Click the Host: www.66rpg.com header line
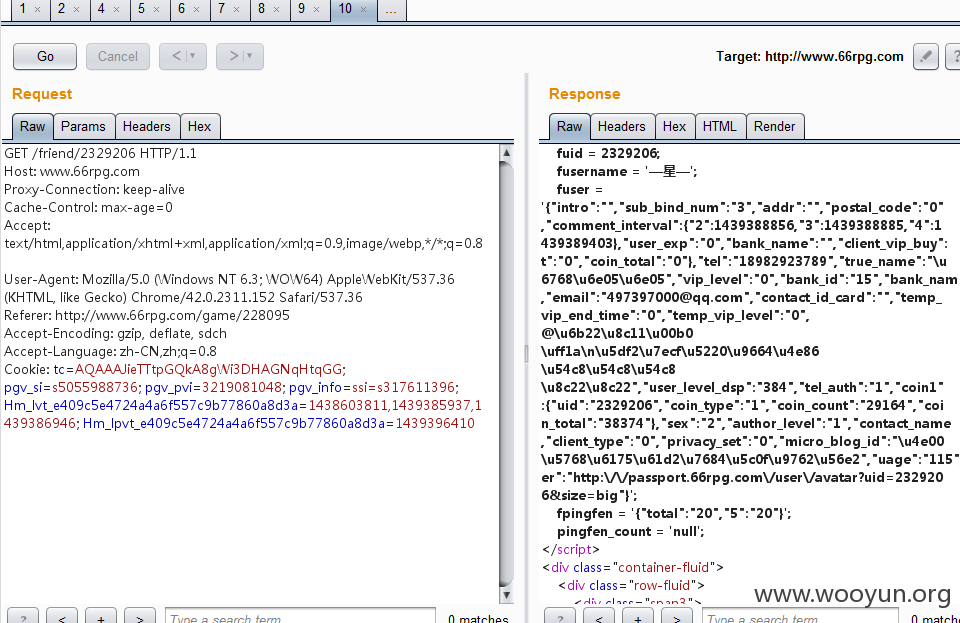 coord(72,171)
